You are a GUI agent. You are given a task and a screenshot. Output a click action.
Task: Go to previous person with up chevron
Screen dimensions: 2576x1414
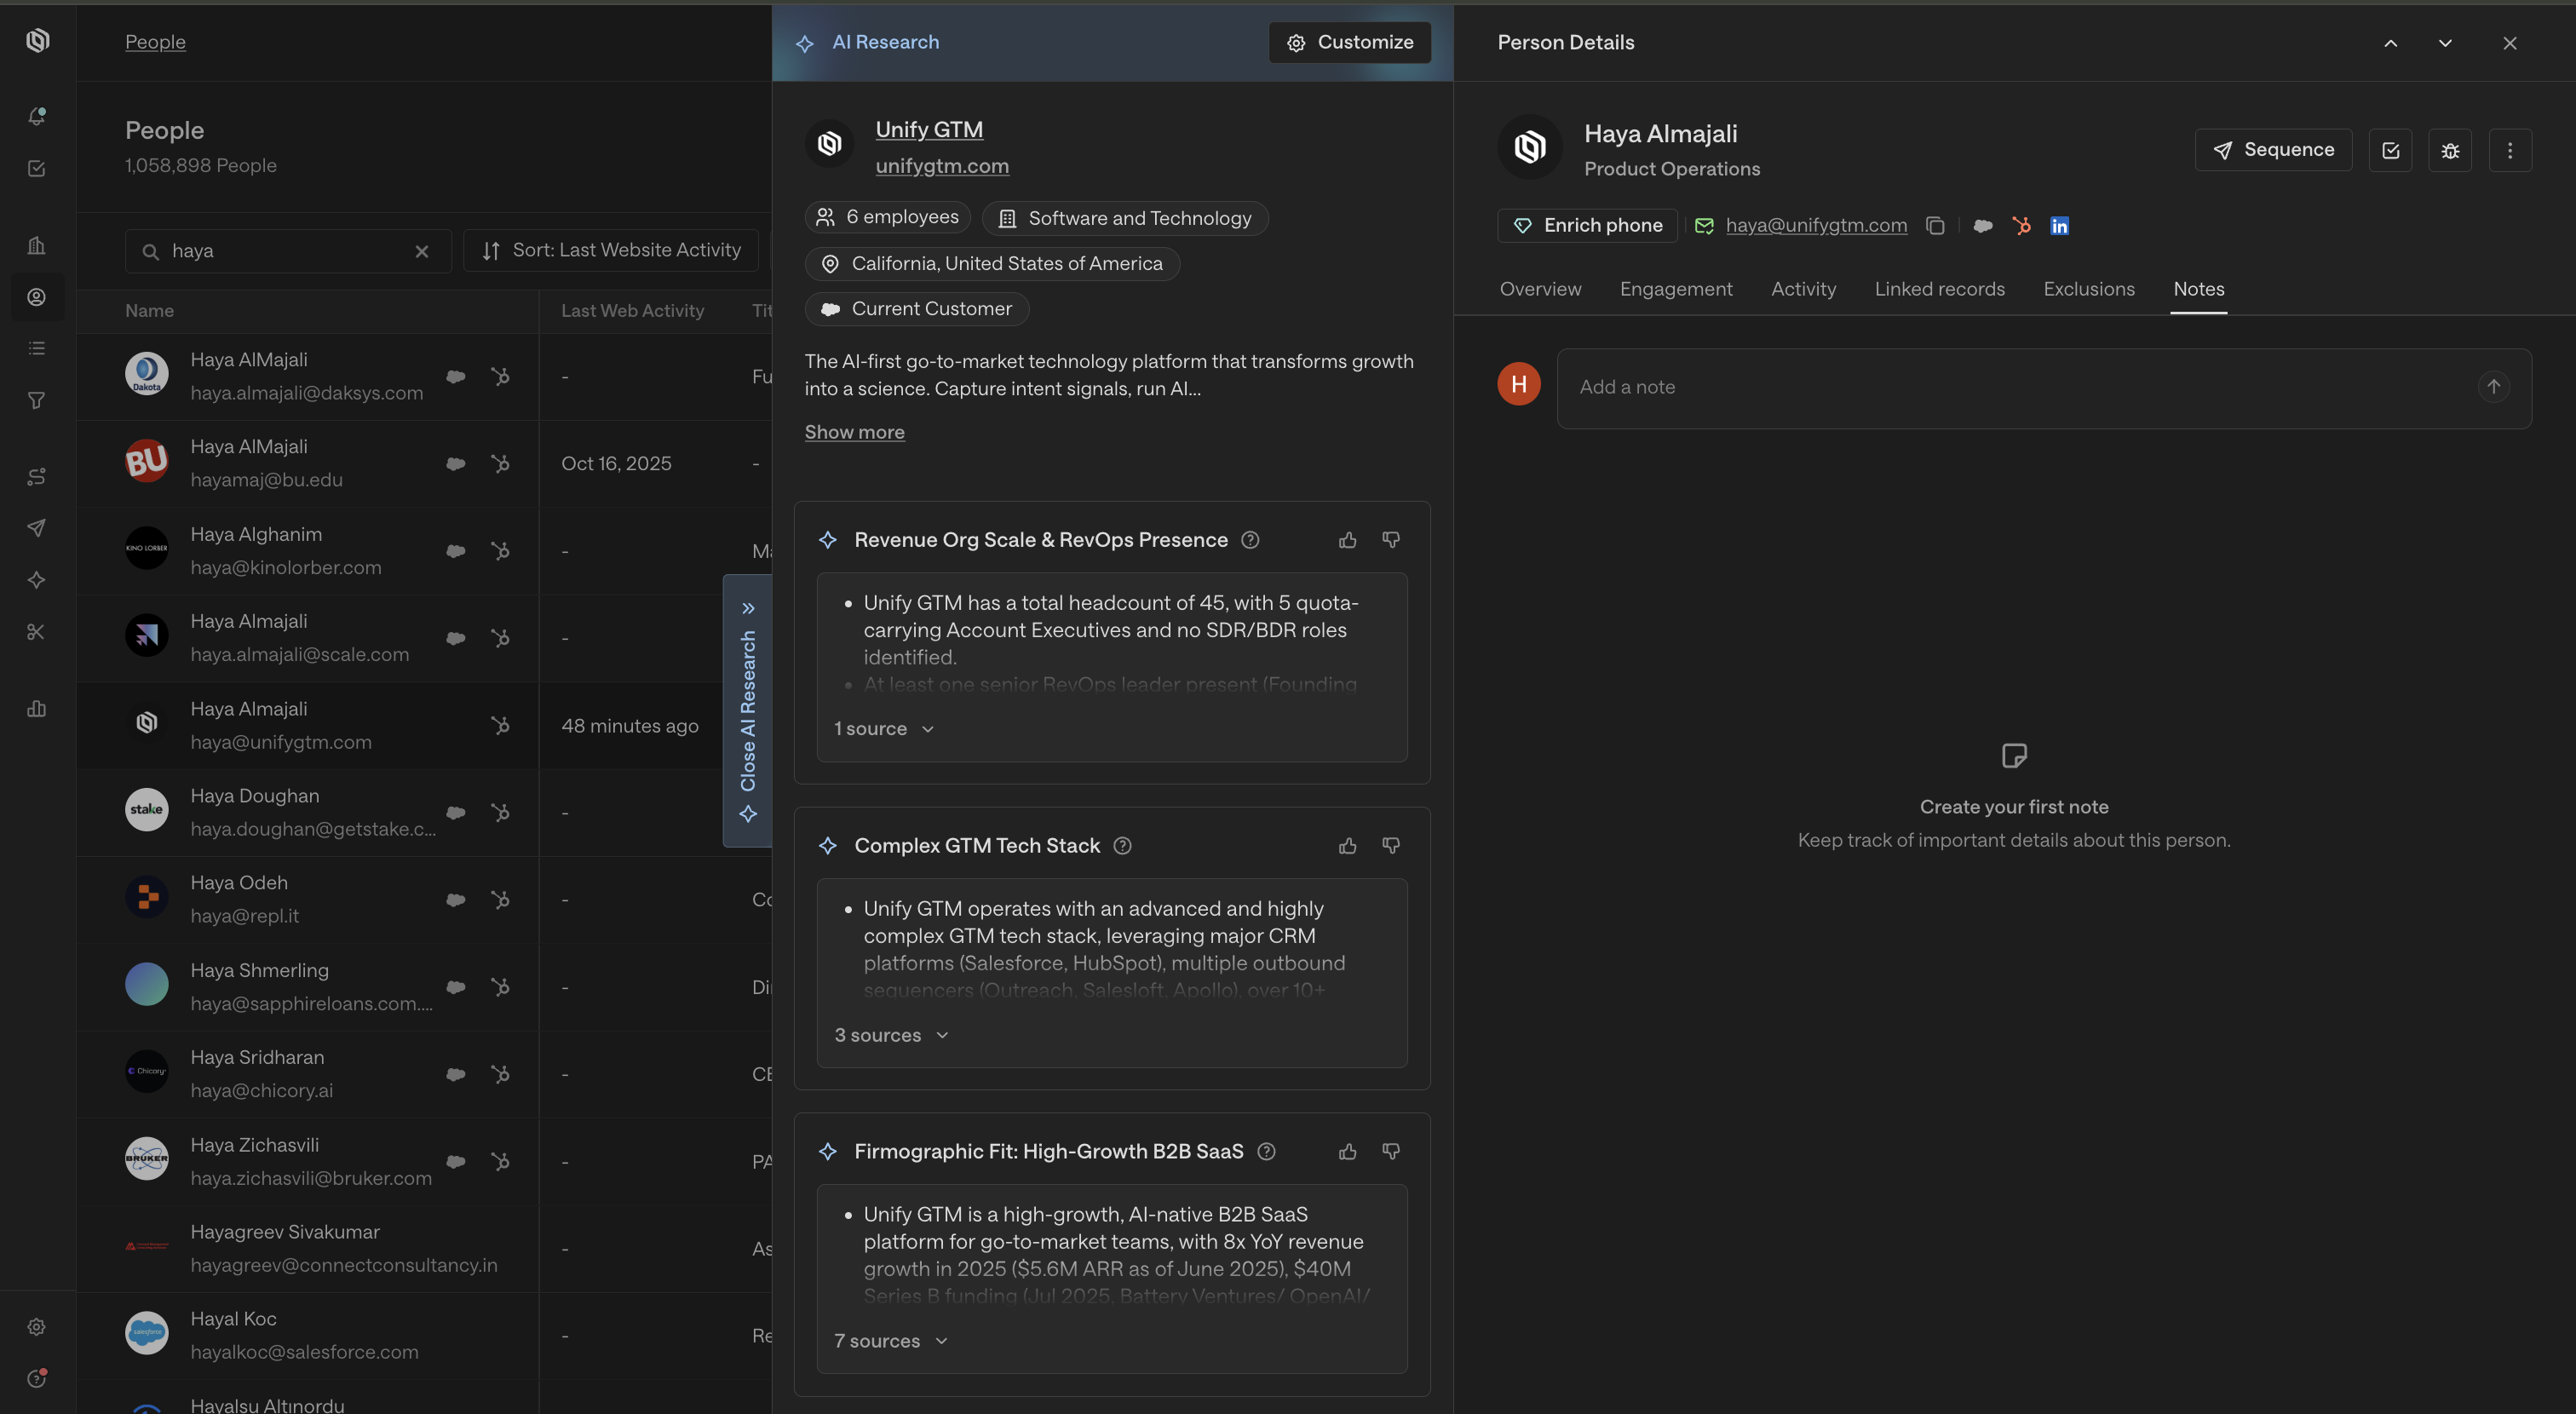tap(2391, 43)
